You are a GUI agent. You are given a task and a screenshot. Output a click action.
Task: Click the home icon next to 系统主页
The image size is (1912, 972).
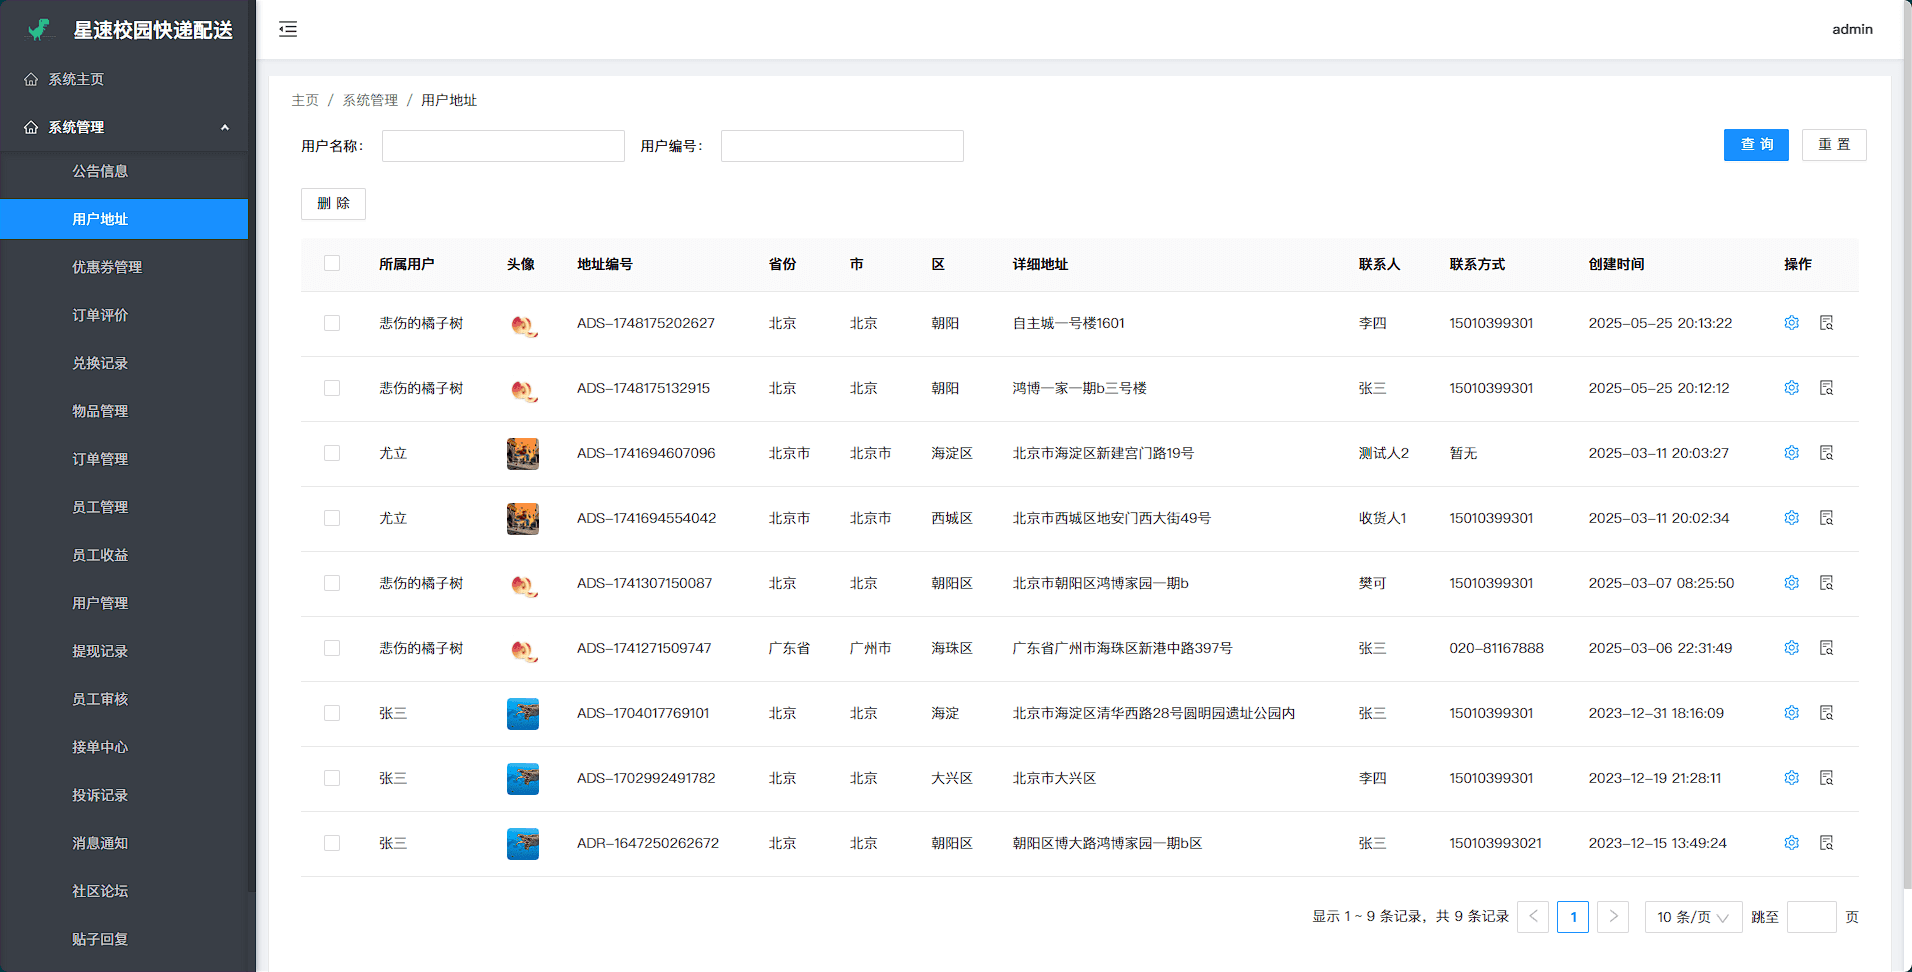[31, 79]
